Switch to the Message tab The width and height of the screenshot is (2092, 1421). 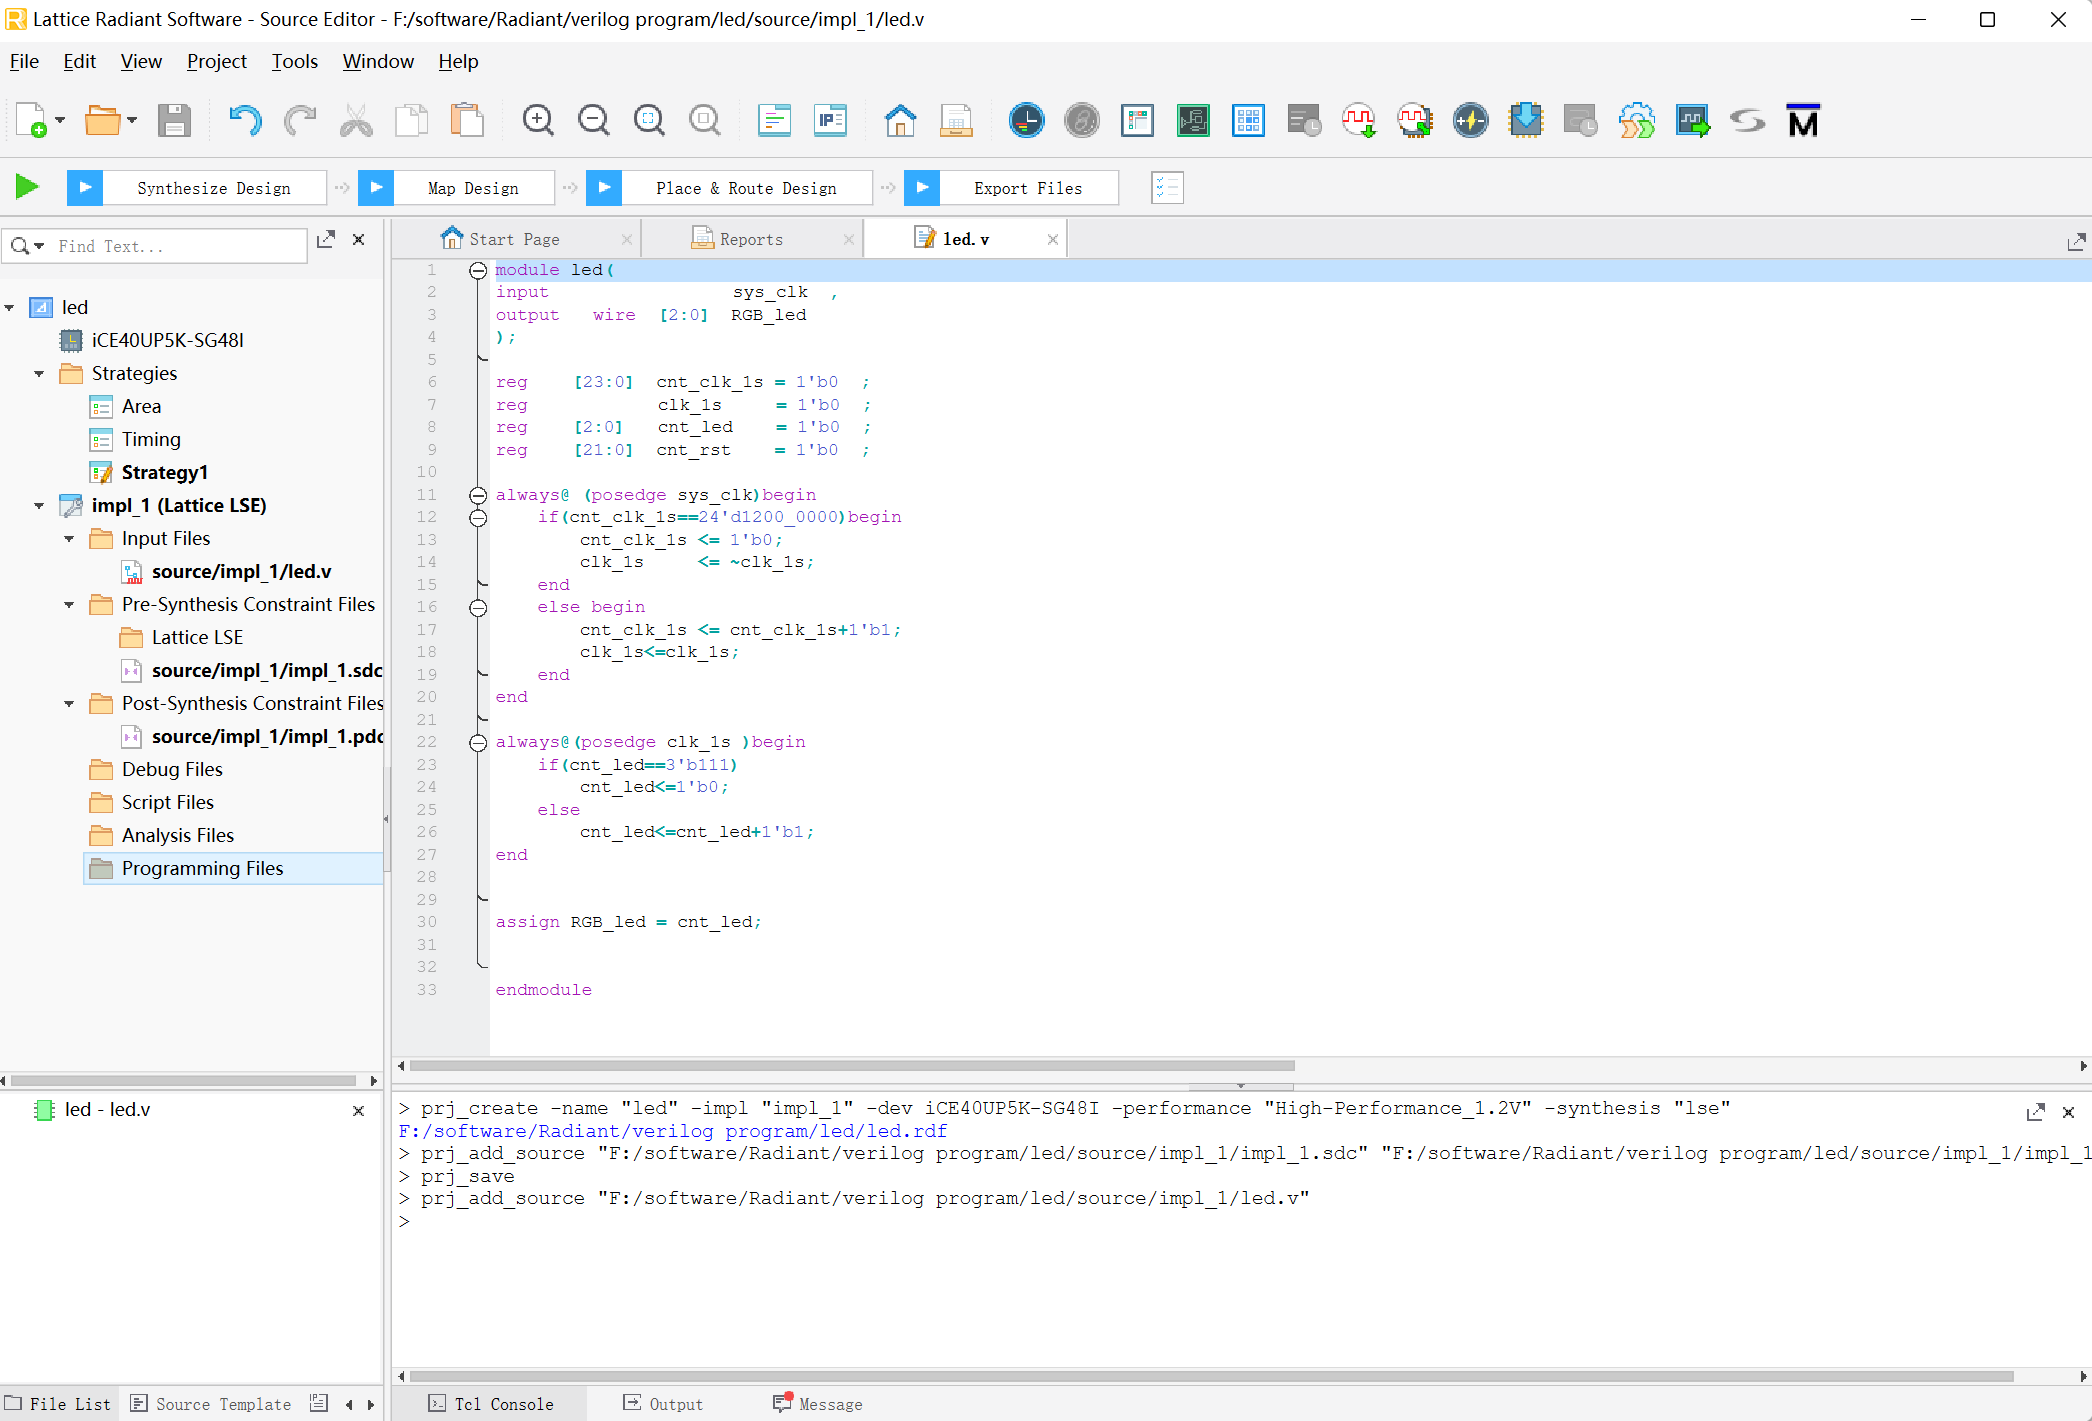click(818, 1404)
